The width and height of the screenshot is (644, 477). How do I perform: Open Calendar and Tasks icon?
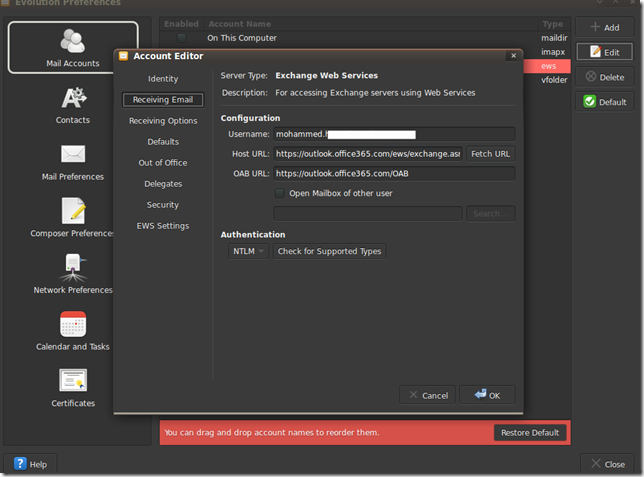click(x=73, y=324)
